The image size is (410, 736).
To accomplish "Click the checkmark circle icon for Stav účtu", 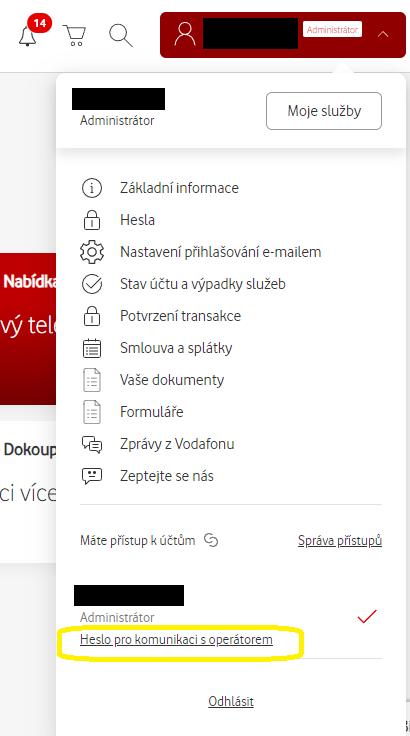I will [92, 284].
